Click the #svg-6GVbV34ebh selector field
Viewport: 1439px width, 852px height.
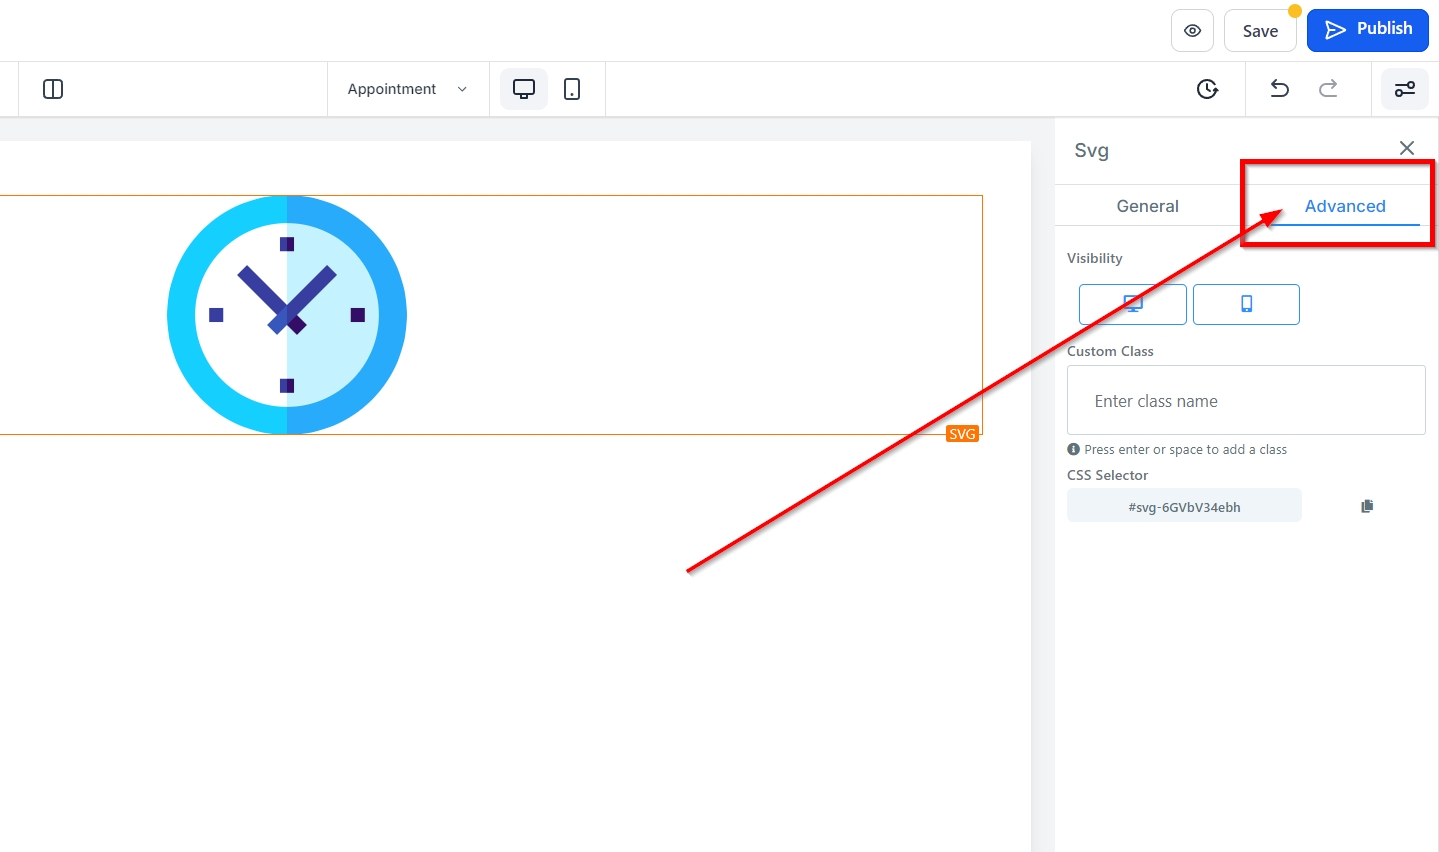click(x=1184, y=506)
